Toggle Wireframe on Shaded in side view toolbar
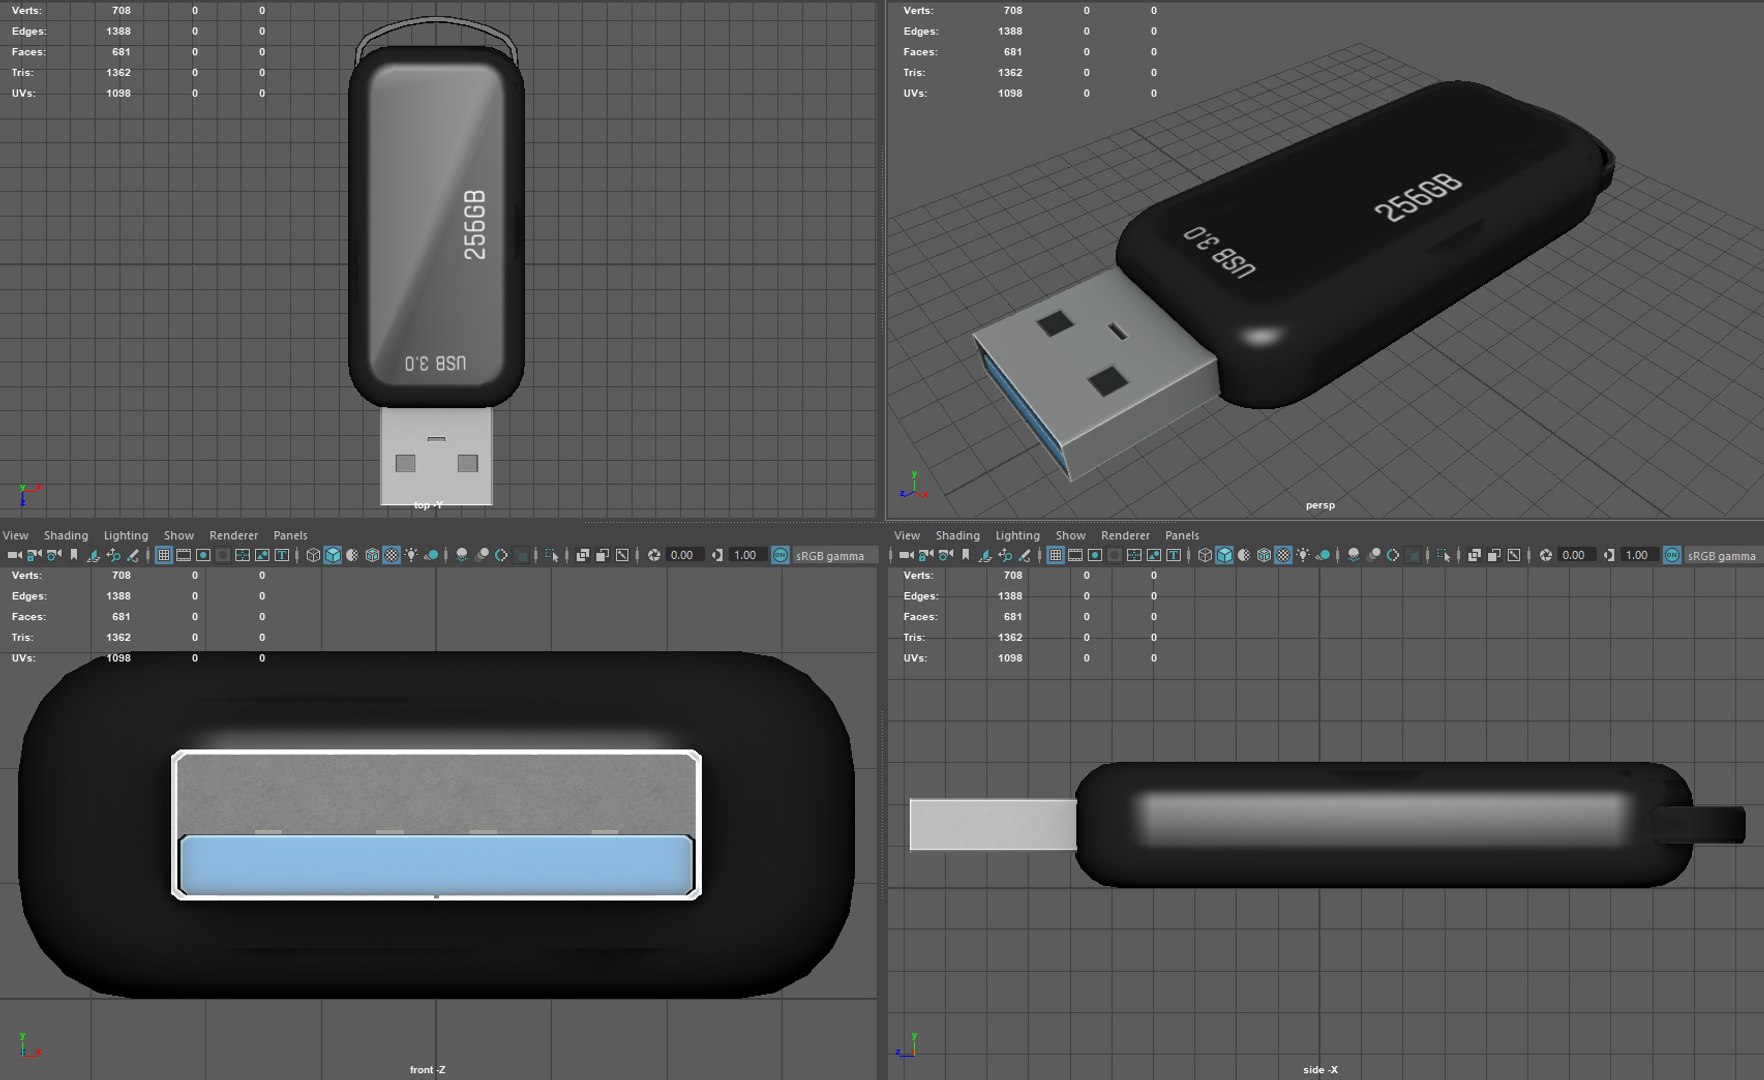Screen dimensions: 1764x1080 (1263, 555)
